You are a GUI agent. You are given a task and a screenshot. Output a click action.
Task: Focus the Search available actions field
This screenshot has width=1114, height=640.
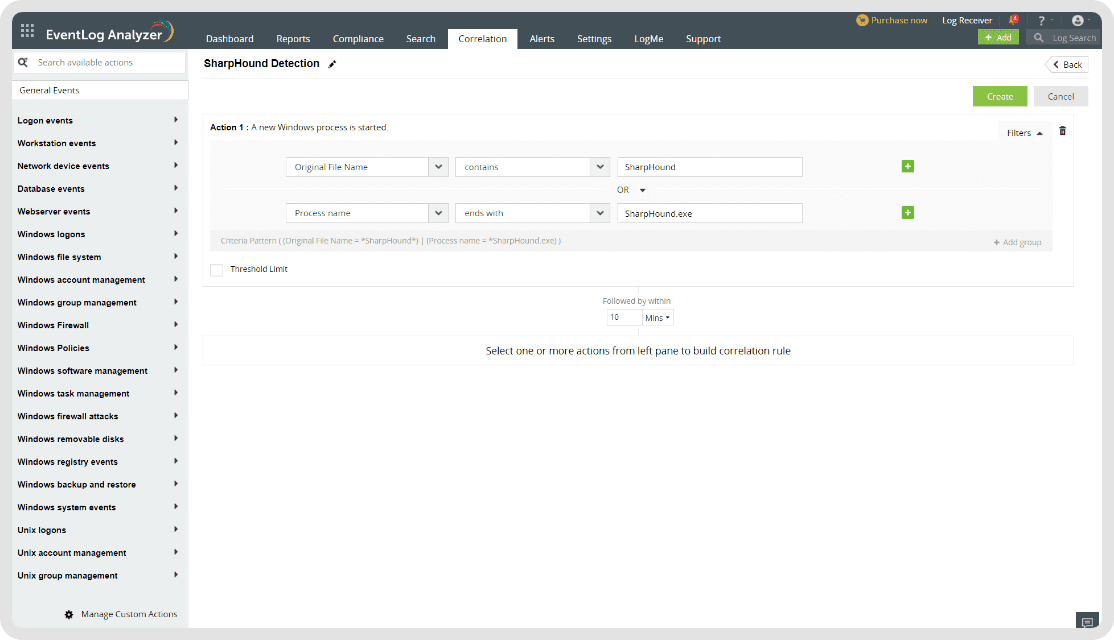(x=99, y=63)
